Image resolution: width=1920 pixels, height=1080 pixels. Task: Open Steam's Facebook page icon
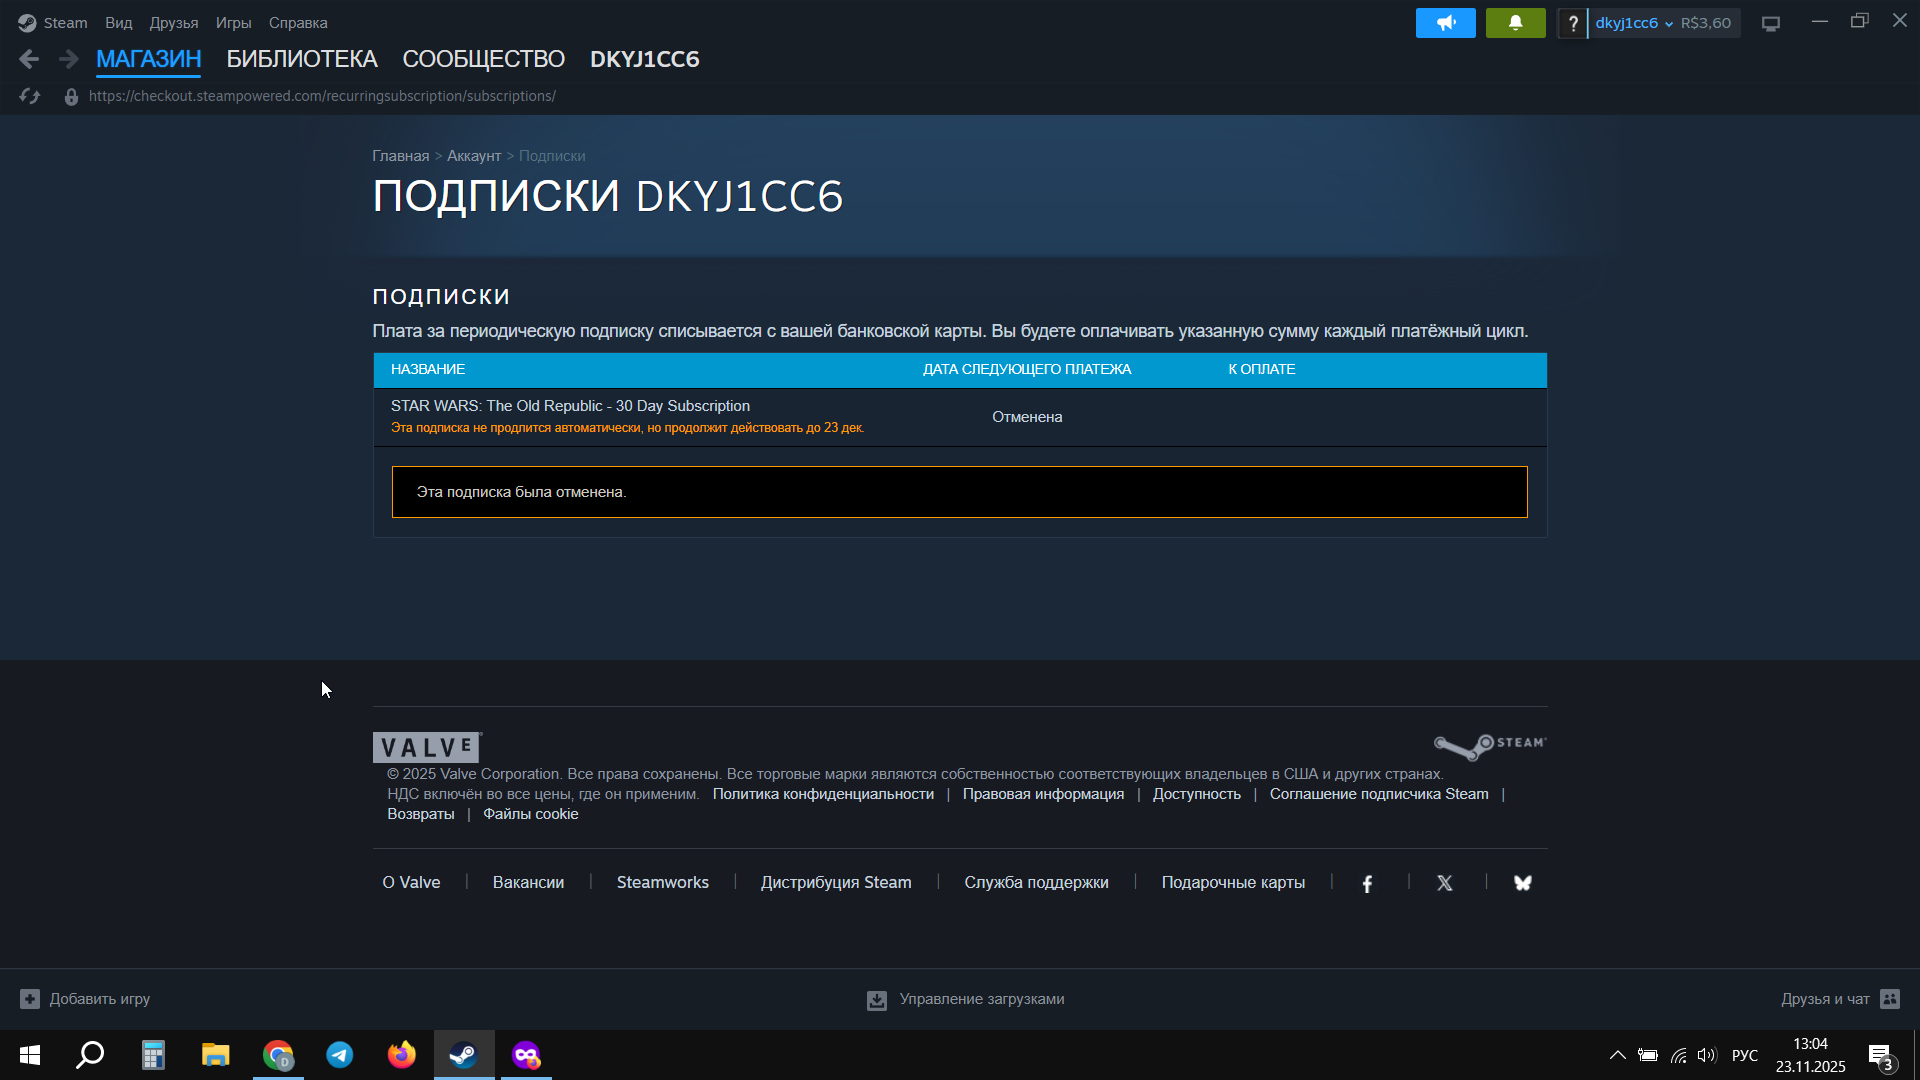click(x=1367, y=883)
